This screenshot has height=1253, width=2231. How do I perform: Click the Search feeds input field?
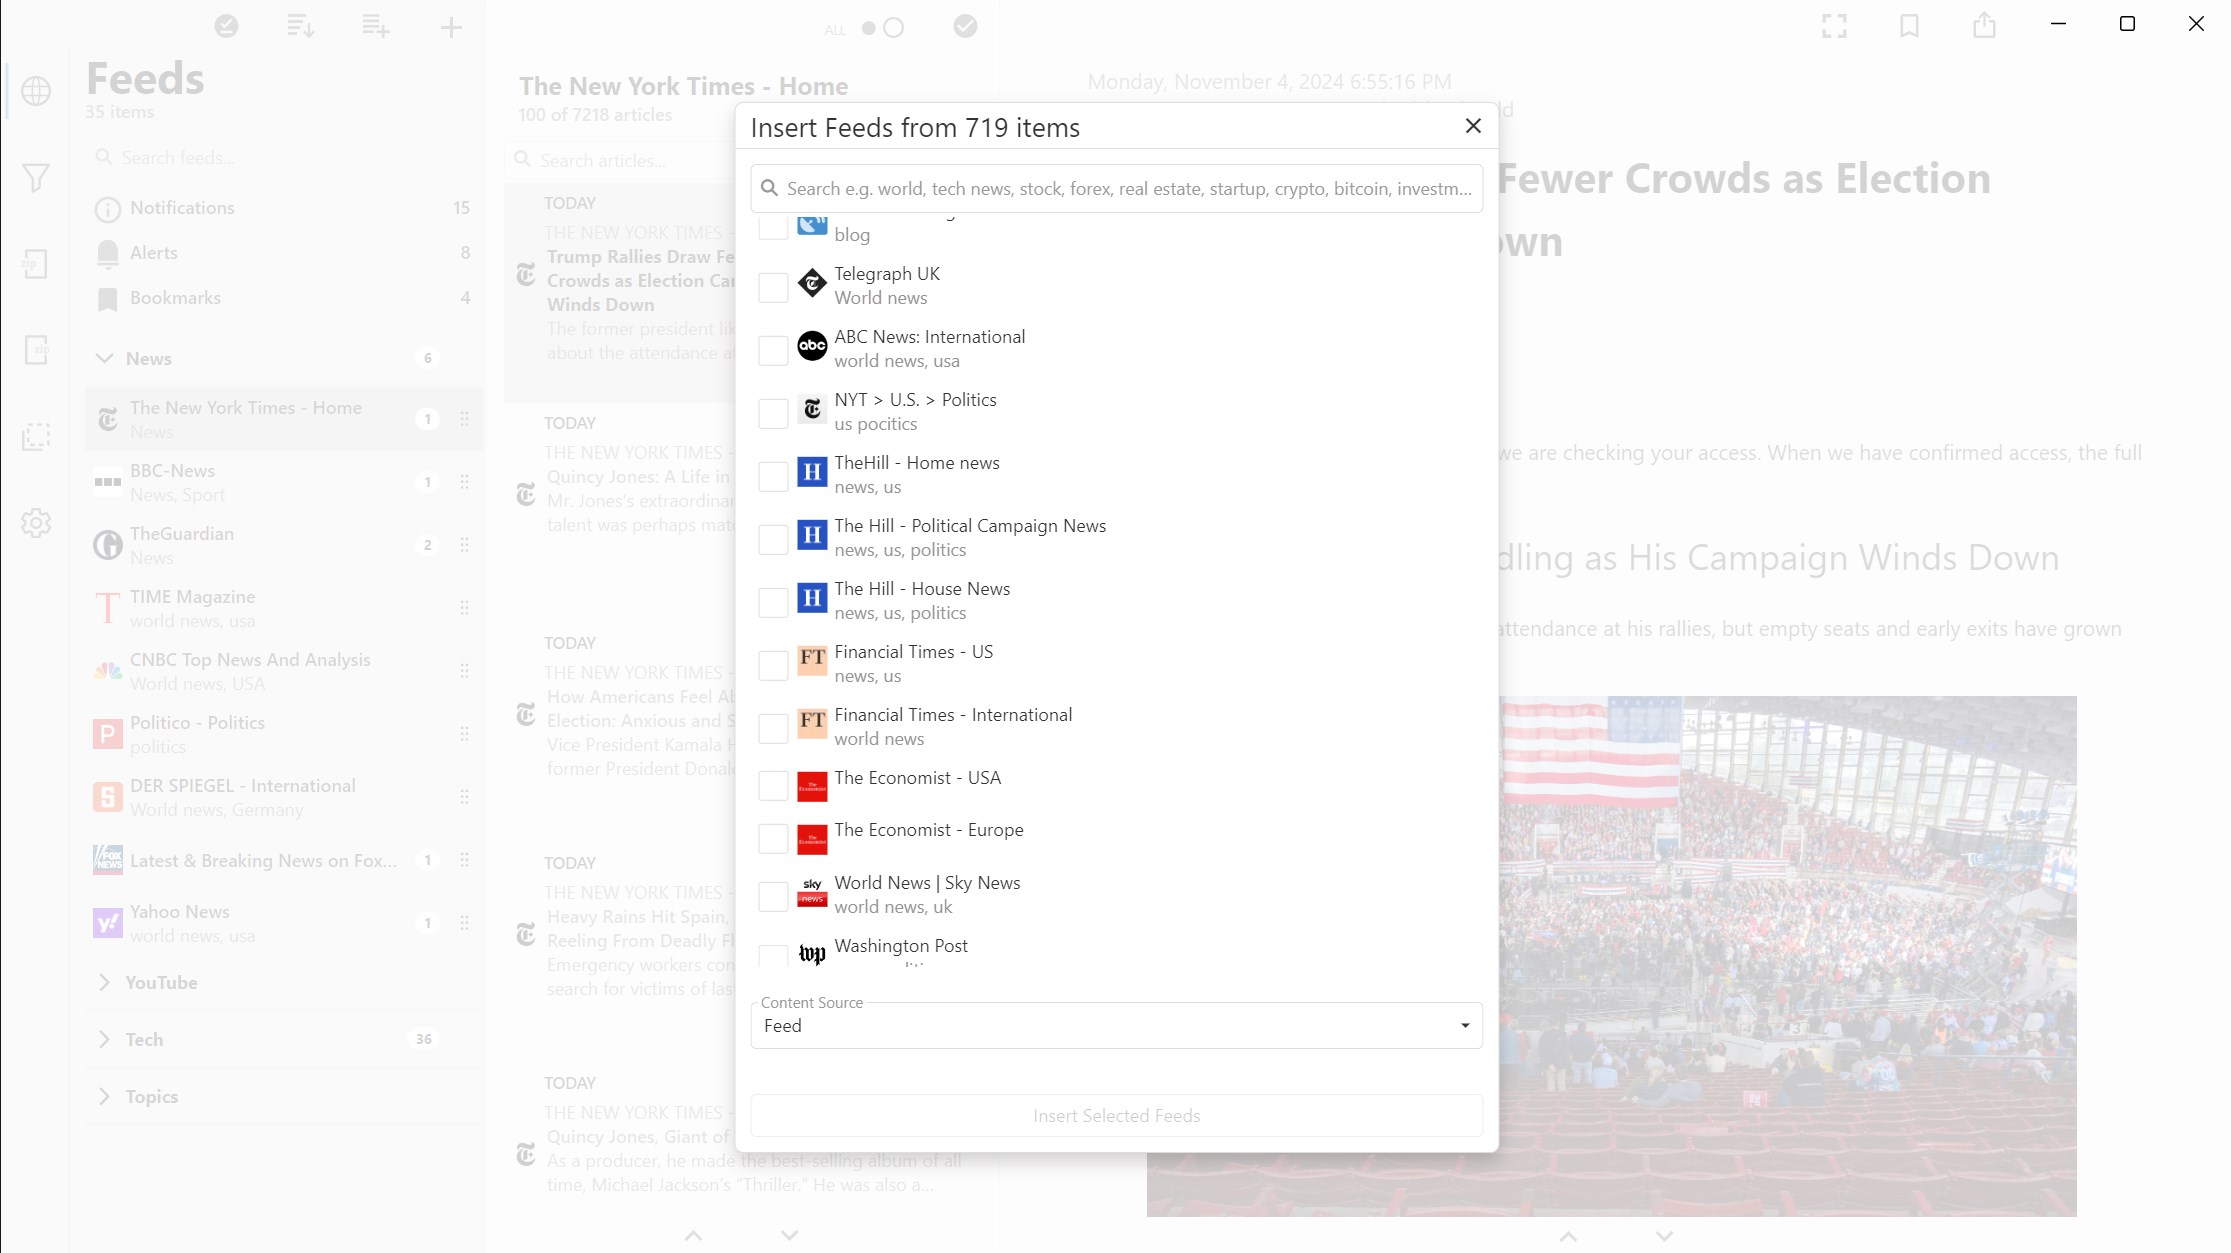coord(280,157)
